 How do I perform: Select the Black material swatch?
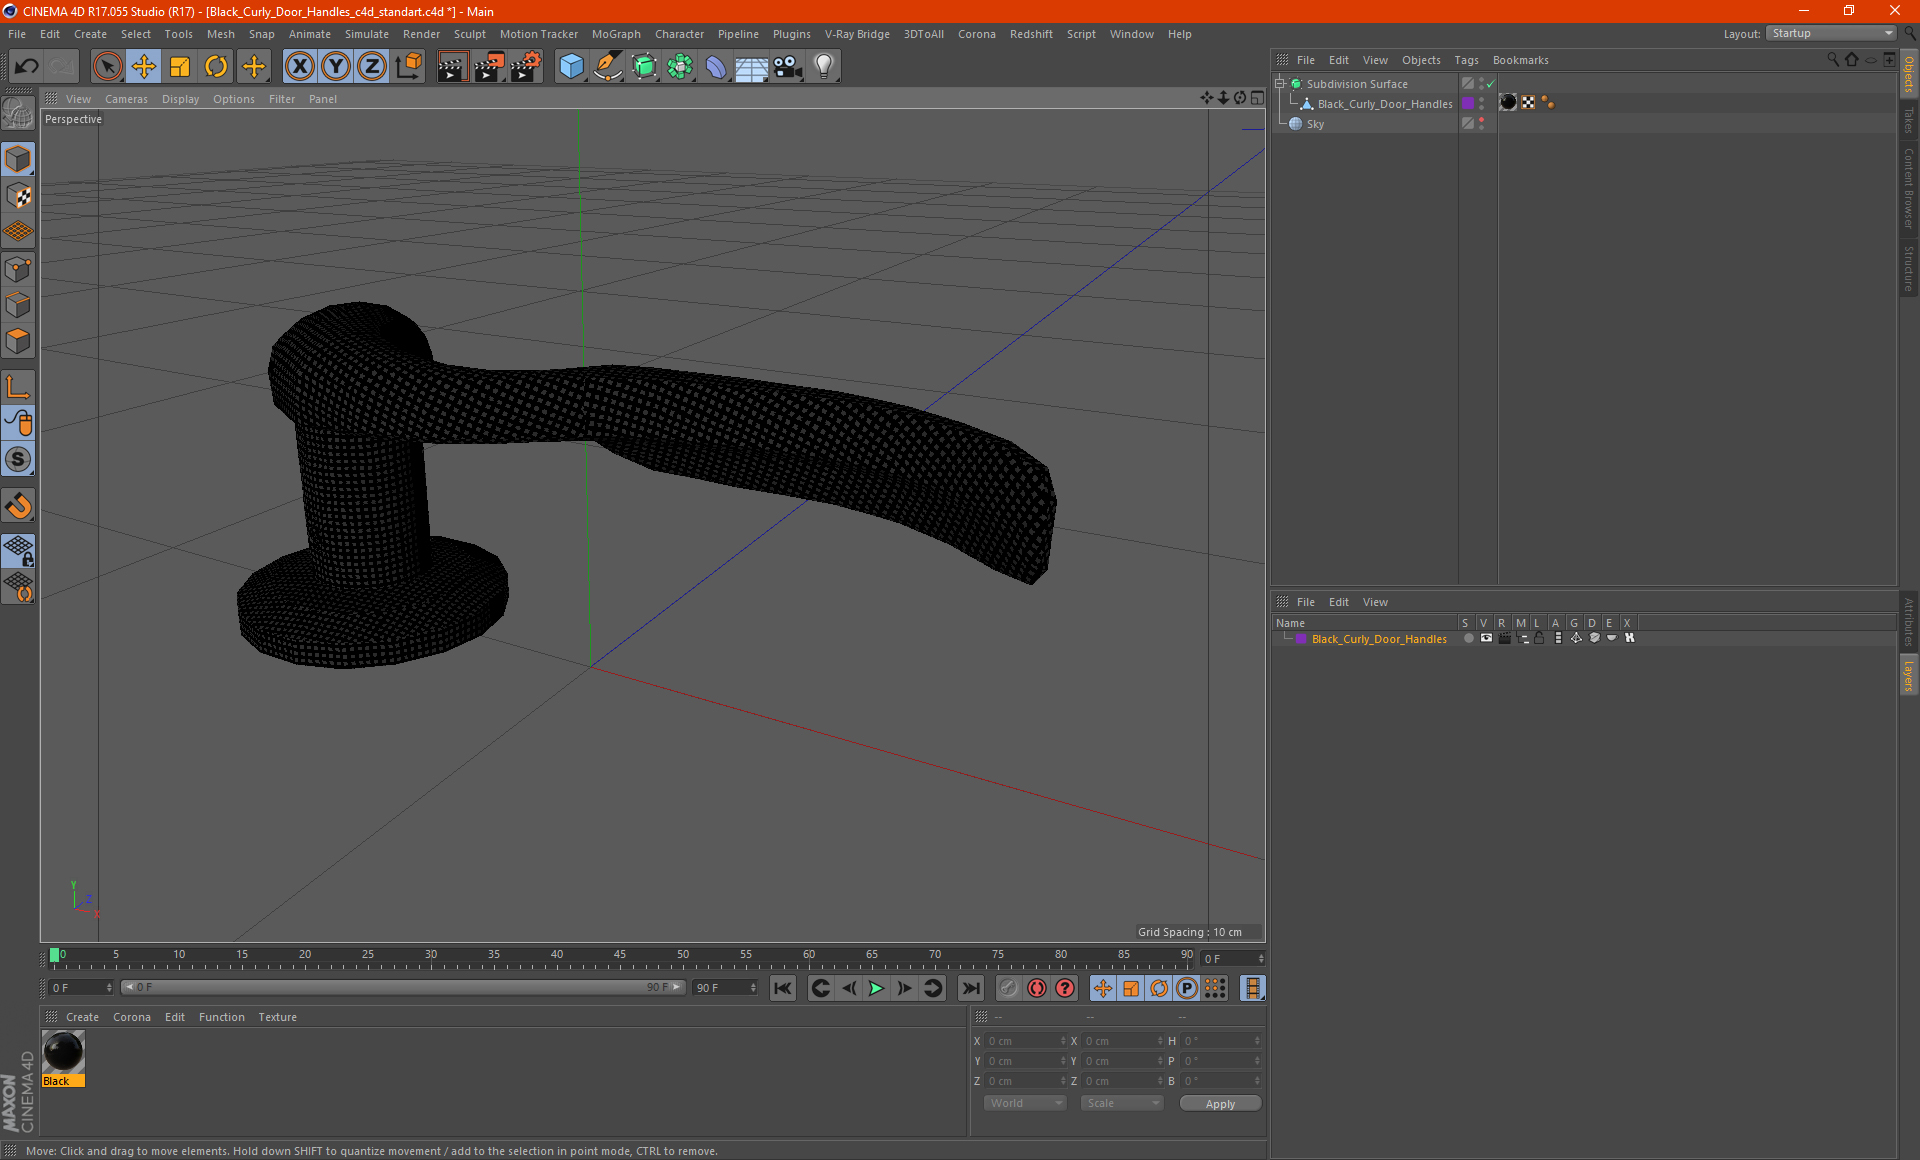(x=63, y=1052)
